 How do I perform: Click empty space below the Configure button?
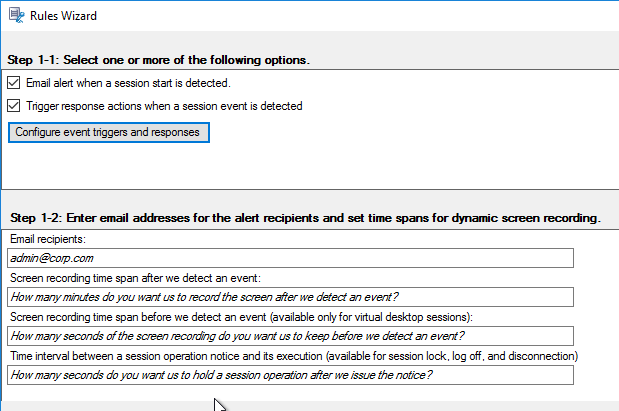tap(308, 166)
